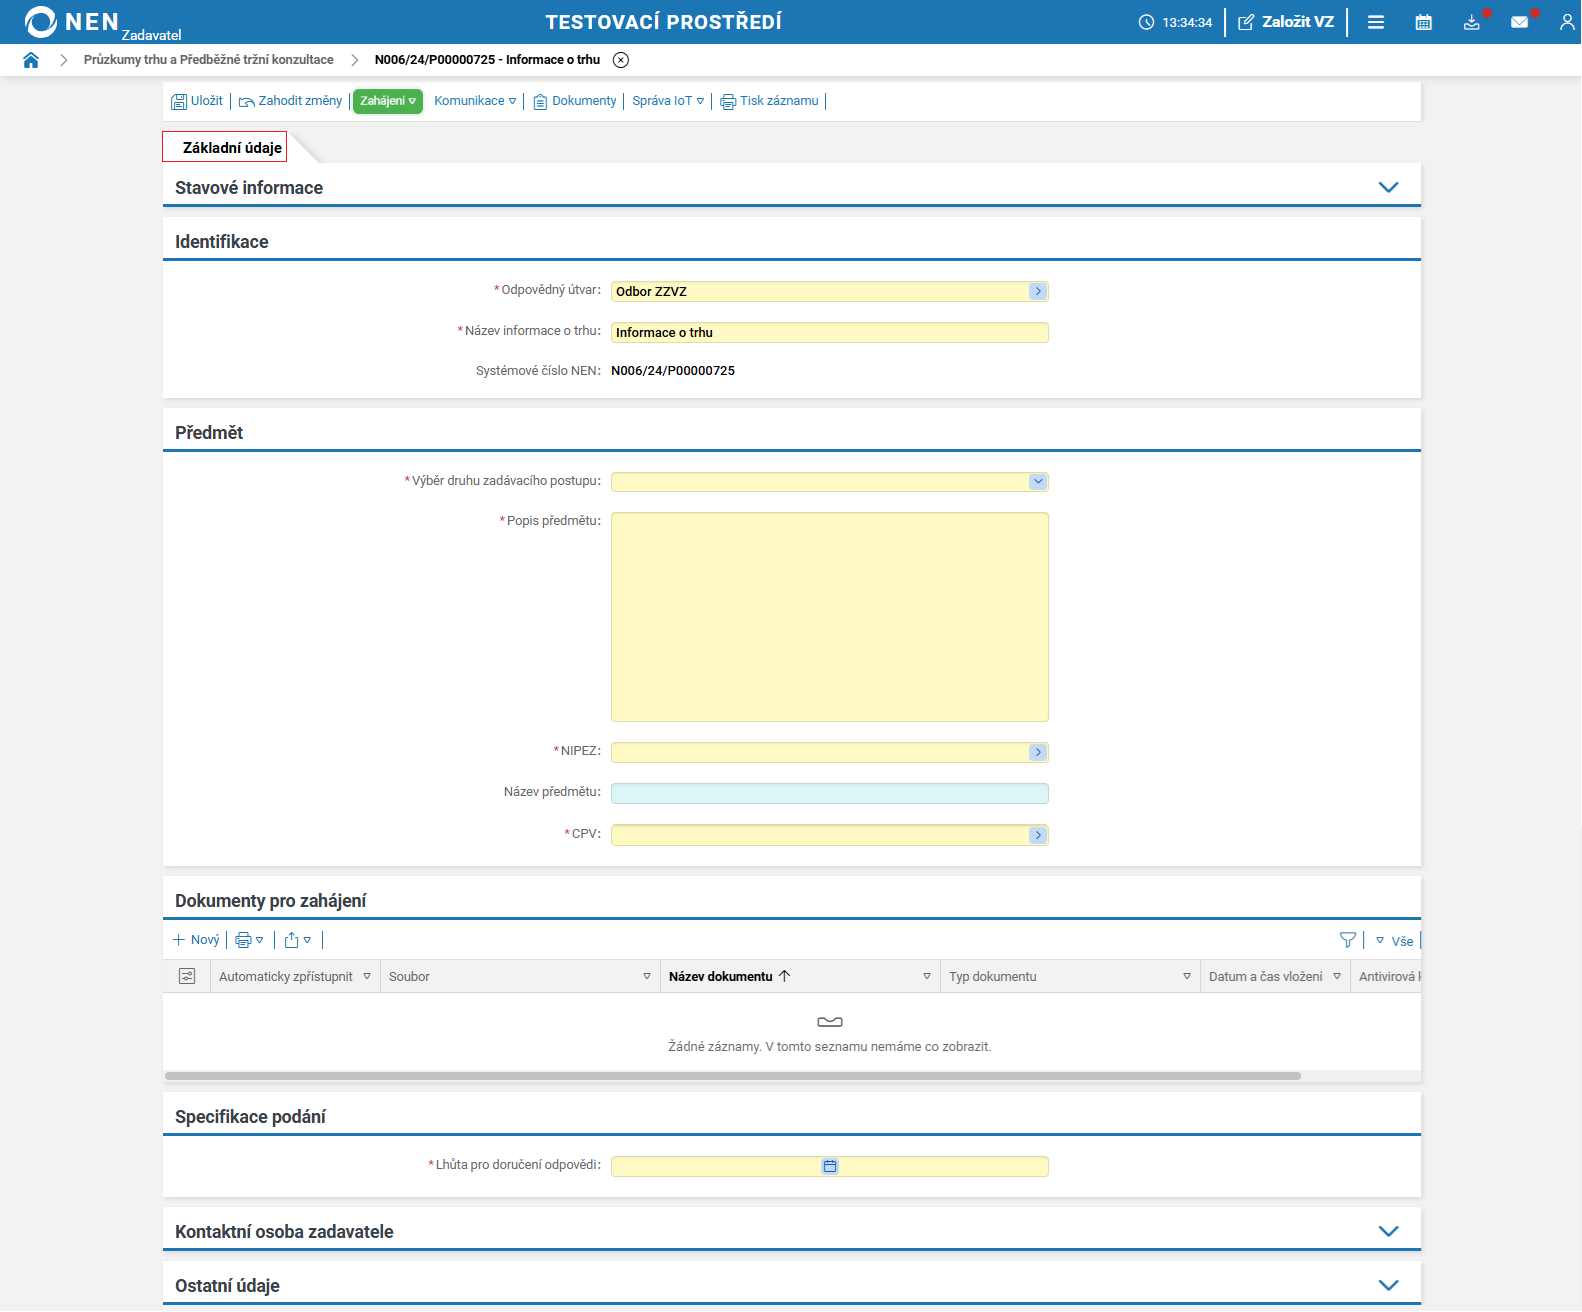Expand the Stavové informace section
The height and width of the screenshot is (1312, 1582).
pos(1388,187)
